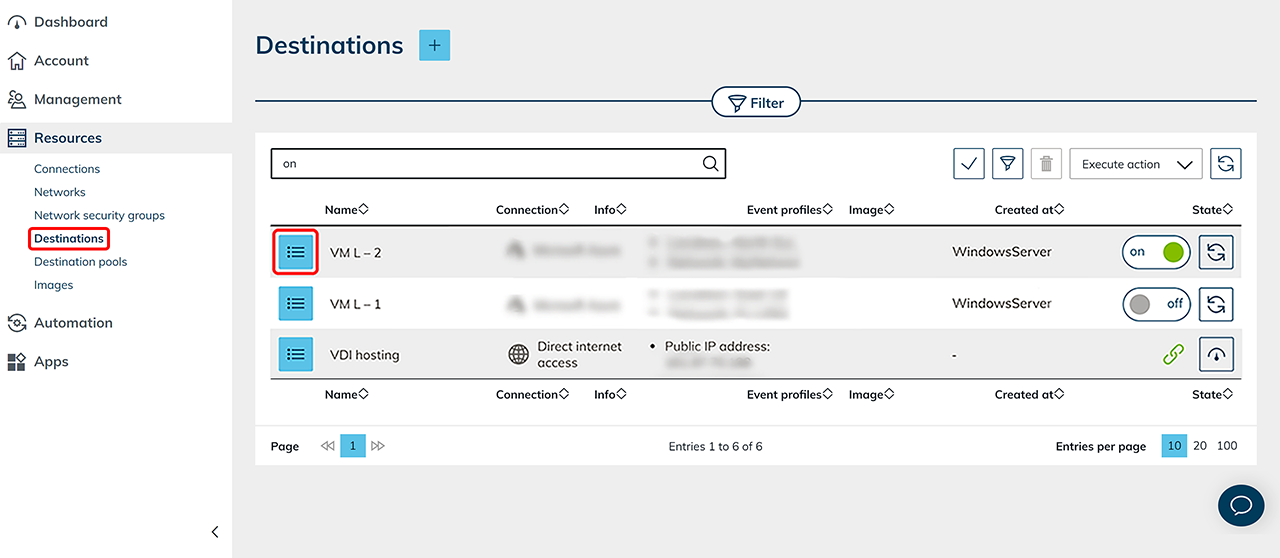Set entries per page to 20
This screenshot has height=558, width=1280.
tap(1200, 446)
